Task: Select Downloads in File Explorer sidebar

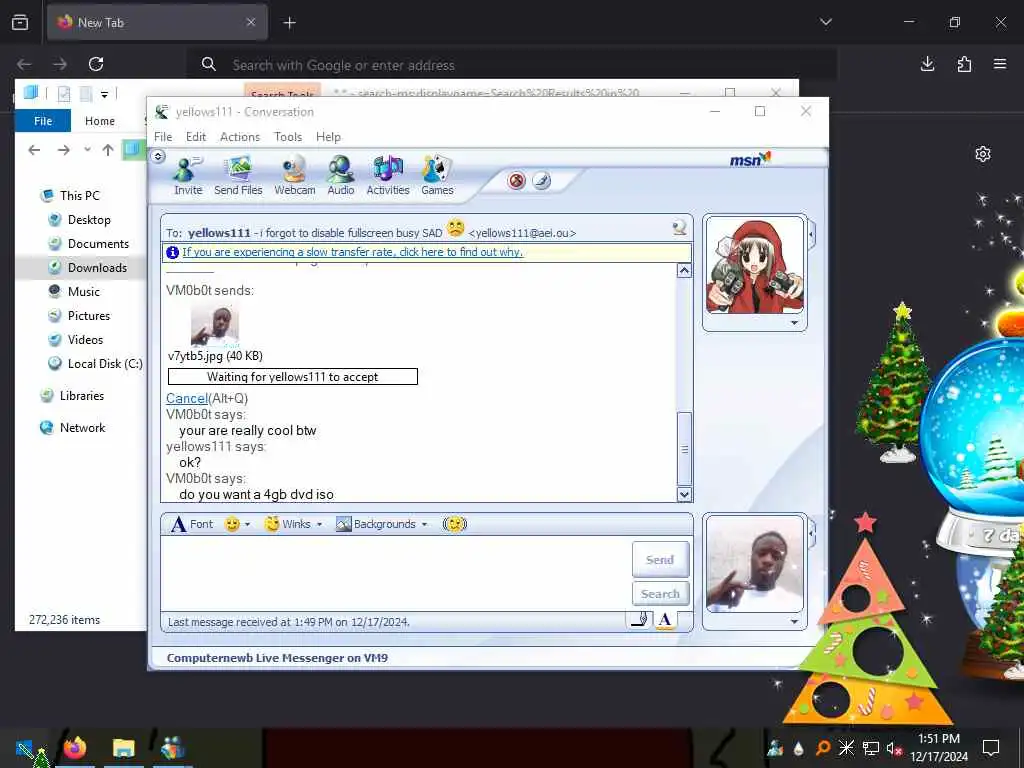Action: (97, 267)
